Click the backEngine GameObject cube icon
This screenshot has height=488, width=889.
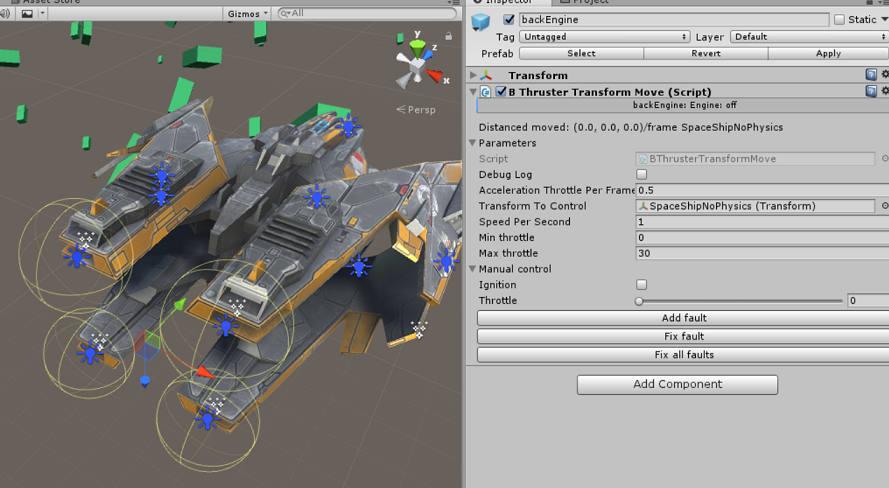tap(480, 22)
